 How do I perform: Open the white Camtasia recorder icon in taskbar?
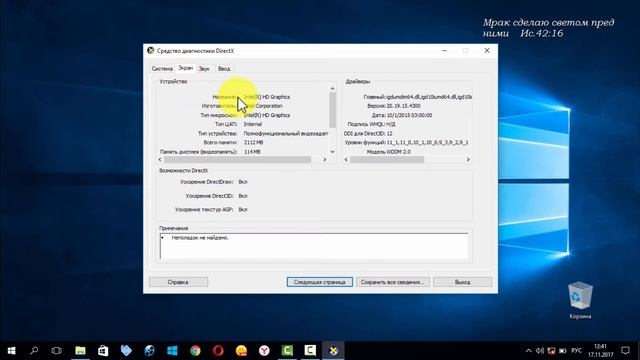(310, 350)
